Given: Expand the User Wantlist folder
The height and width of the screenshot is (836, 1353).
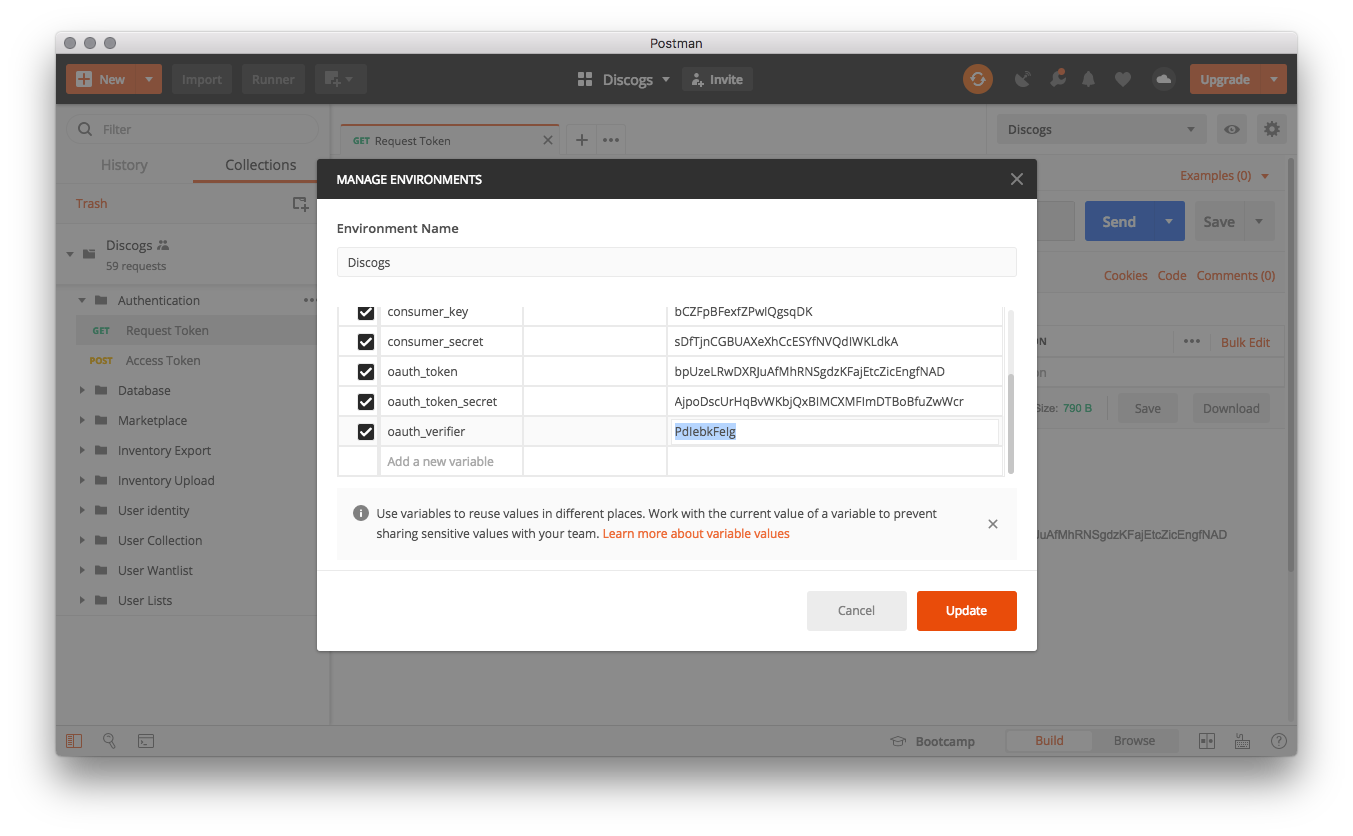Looking at the screenshot, I should click(x=82, y=570).
